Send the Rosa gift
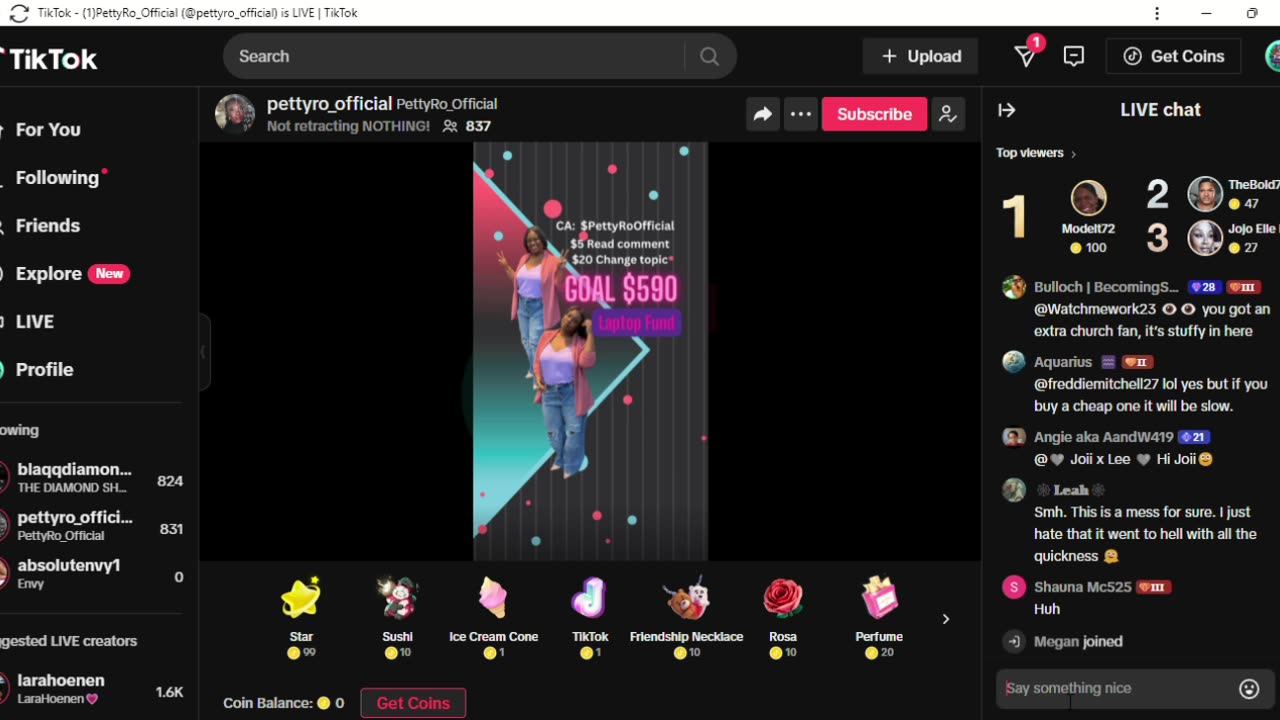Image resolution: width=1280 pixels, height=720 pixels. 783,617
